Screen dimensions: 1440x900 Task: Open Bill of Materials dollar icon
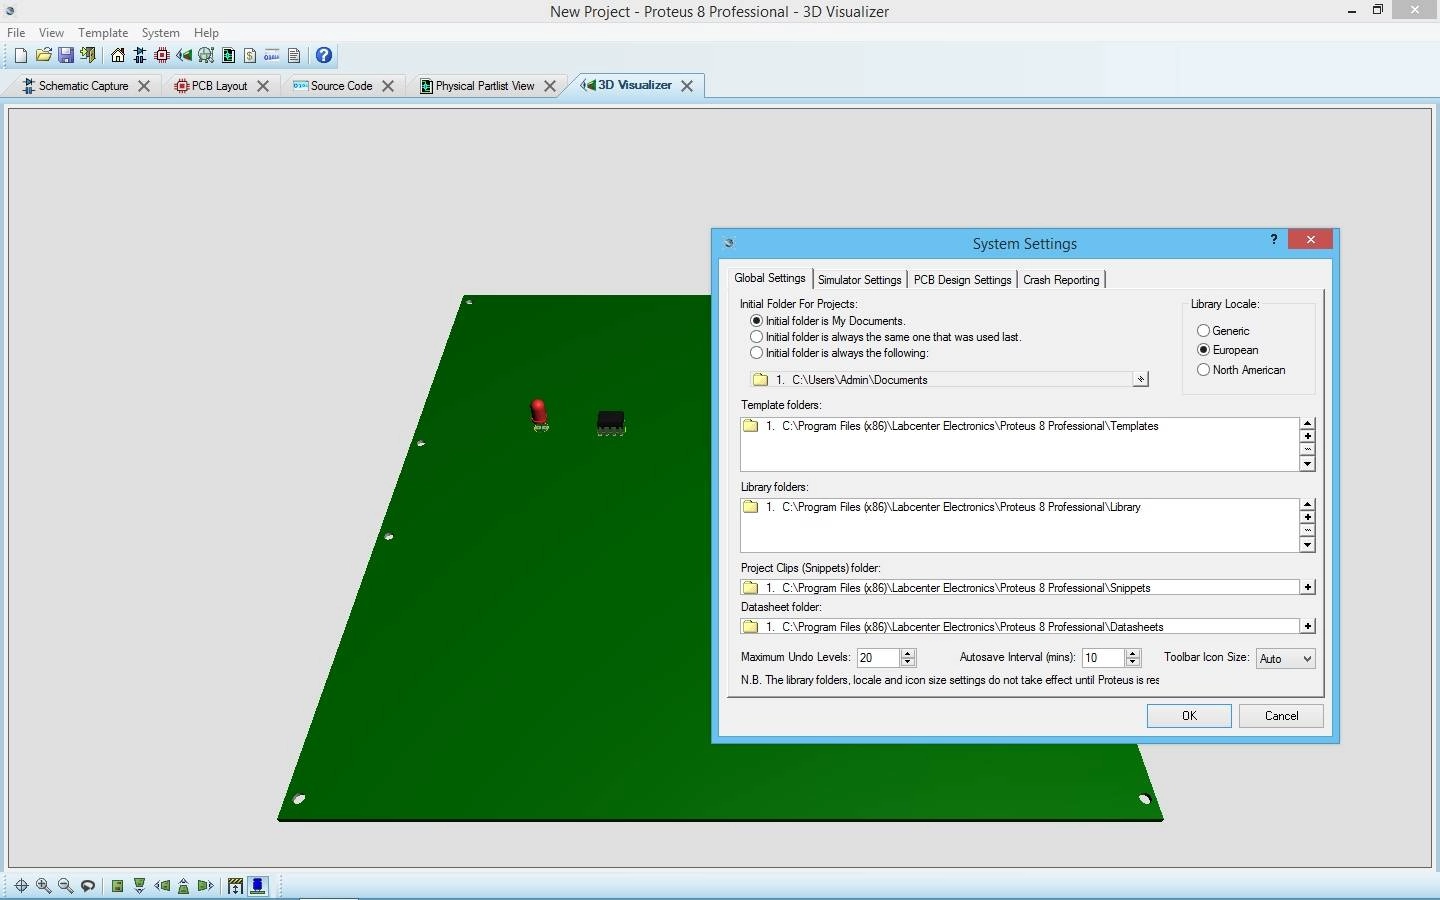tap(250, 56)
